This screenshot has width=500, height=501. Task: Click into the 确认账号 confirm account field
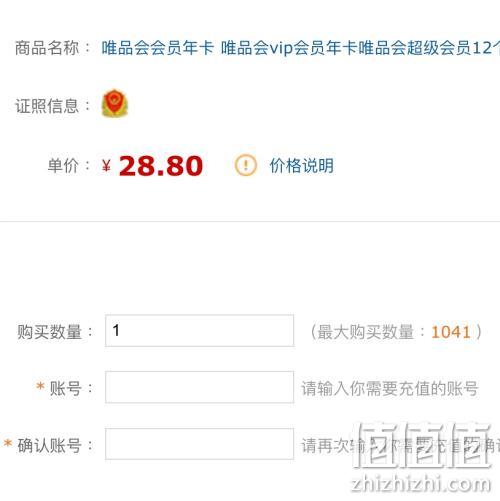tap(199, 444)
